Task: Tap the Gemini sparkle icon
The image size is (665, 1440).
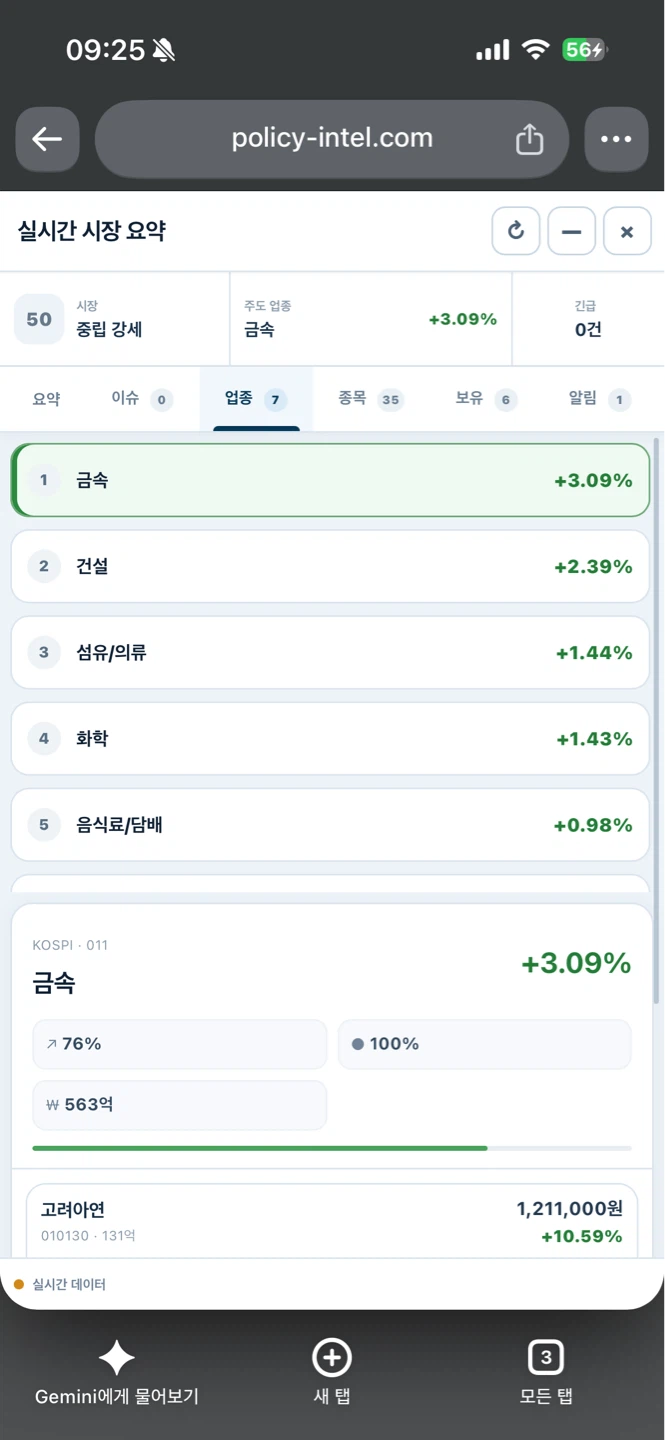Action: [x=117, y=1358]
